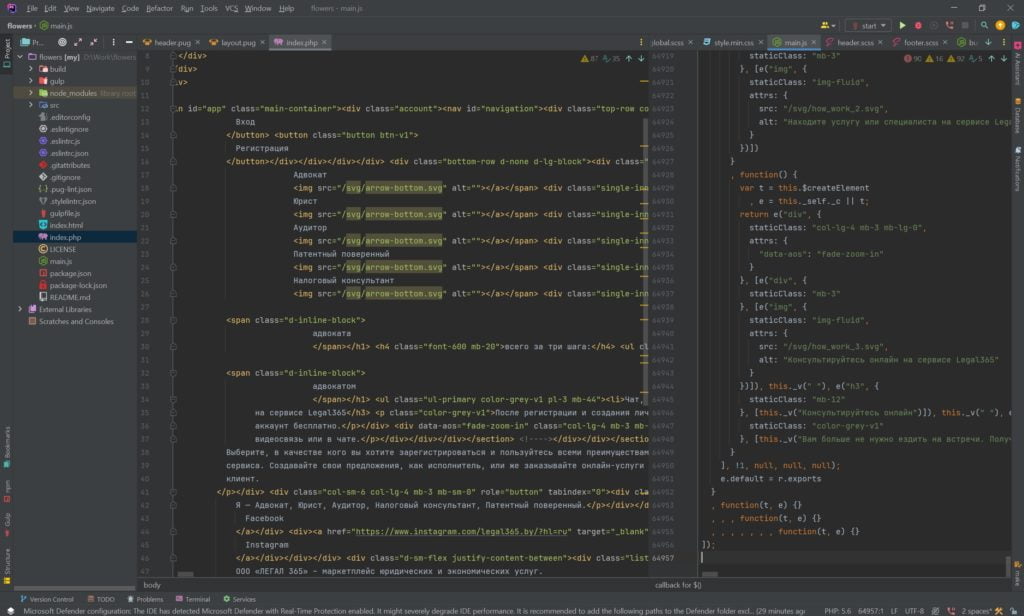Click the Select Opened File target icon

[x=62, y=43]
